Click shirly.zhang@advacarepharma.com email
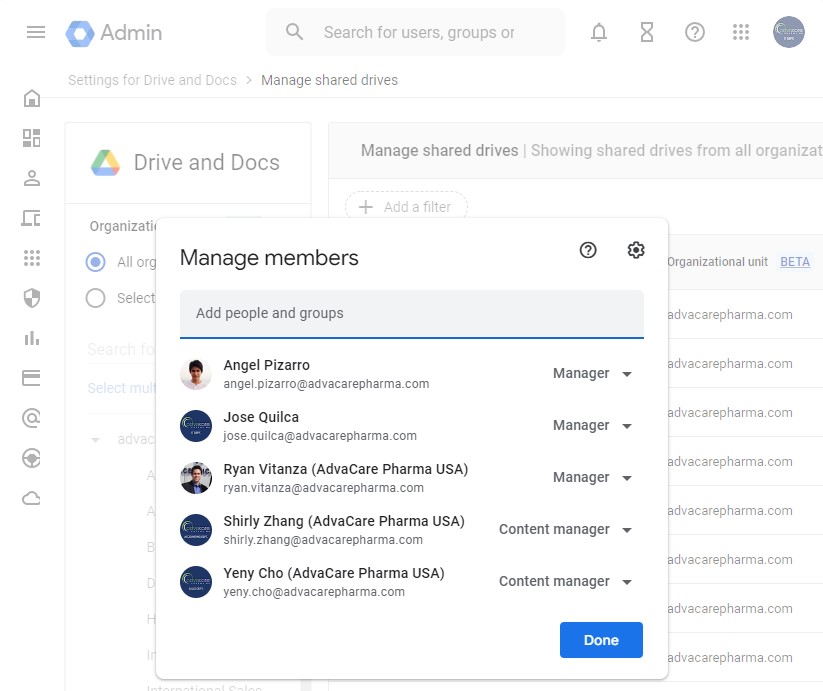The image size is (823, 691). [x=323, y=540]
